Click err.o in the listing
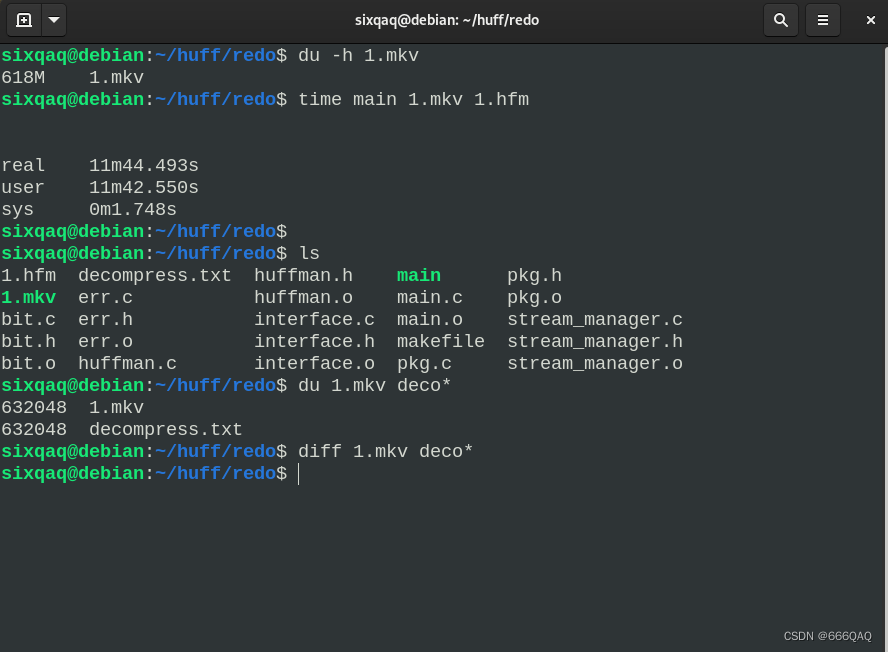The image size is (888, 652). pos(105,342)
